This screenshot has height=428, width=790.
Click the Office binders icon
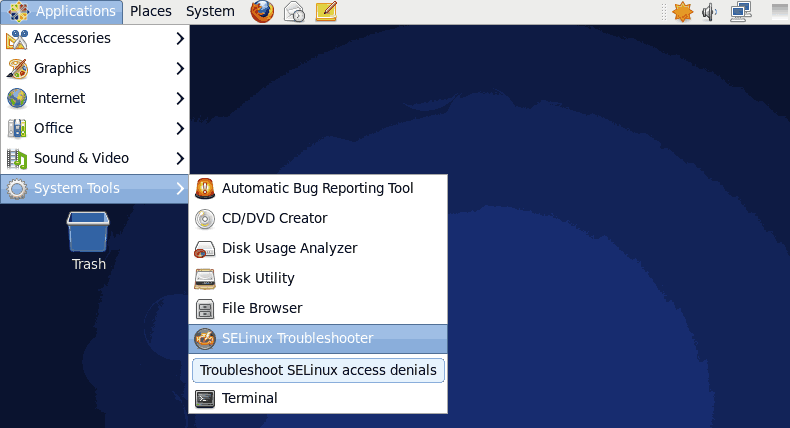click(x=17, y=129)
